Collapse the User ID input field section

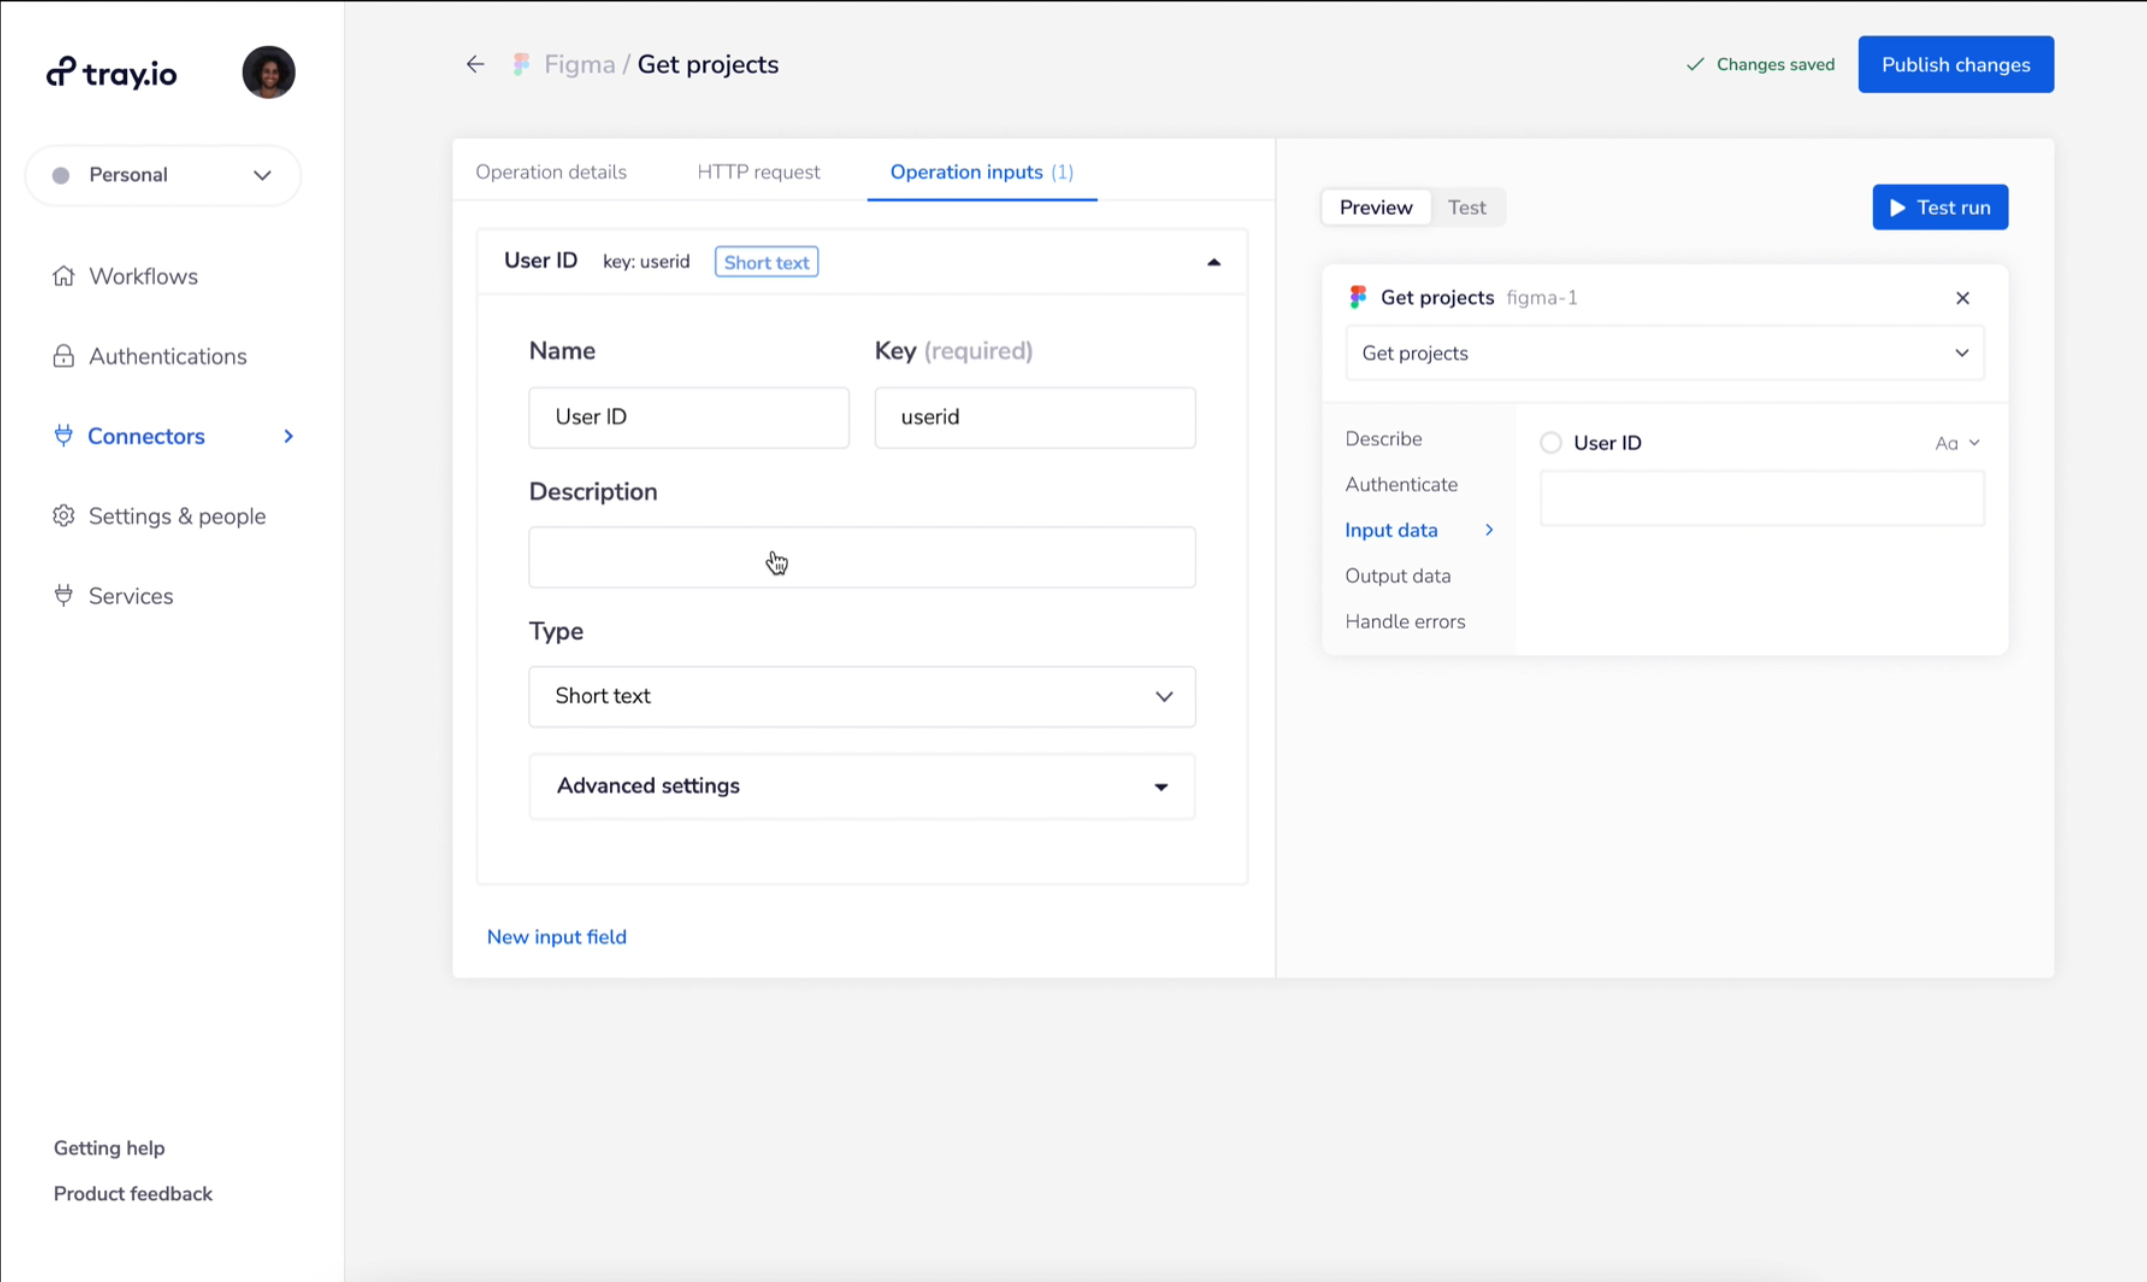point(1213,261)
